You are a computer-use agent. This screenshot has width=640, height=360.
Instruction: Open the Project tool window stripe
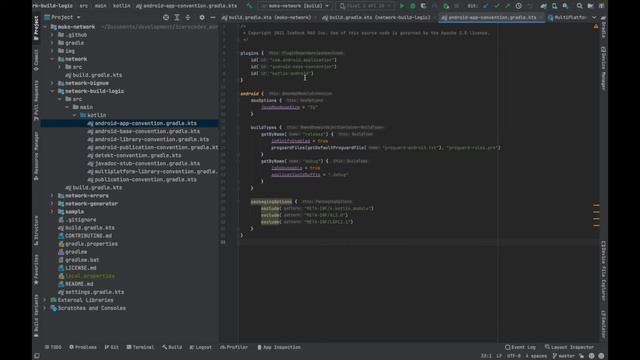(36, 27)
